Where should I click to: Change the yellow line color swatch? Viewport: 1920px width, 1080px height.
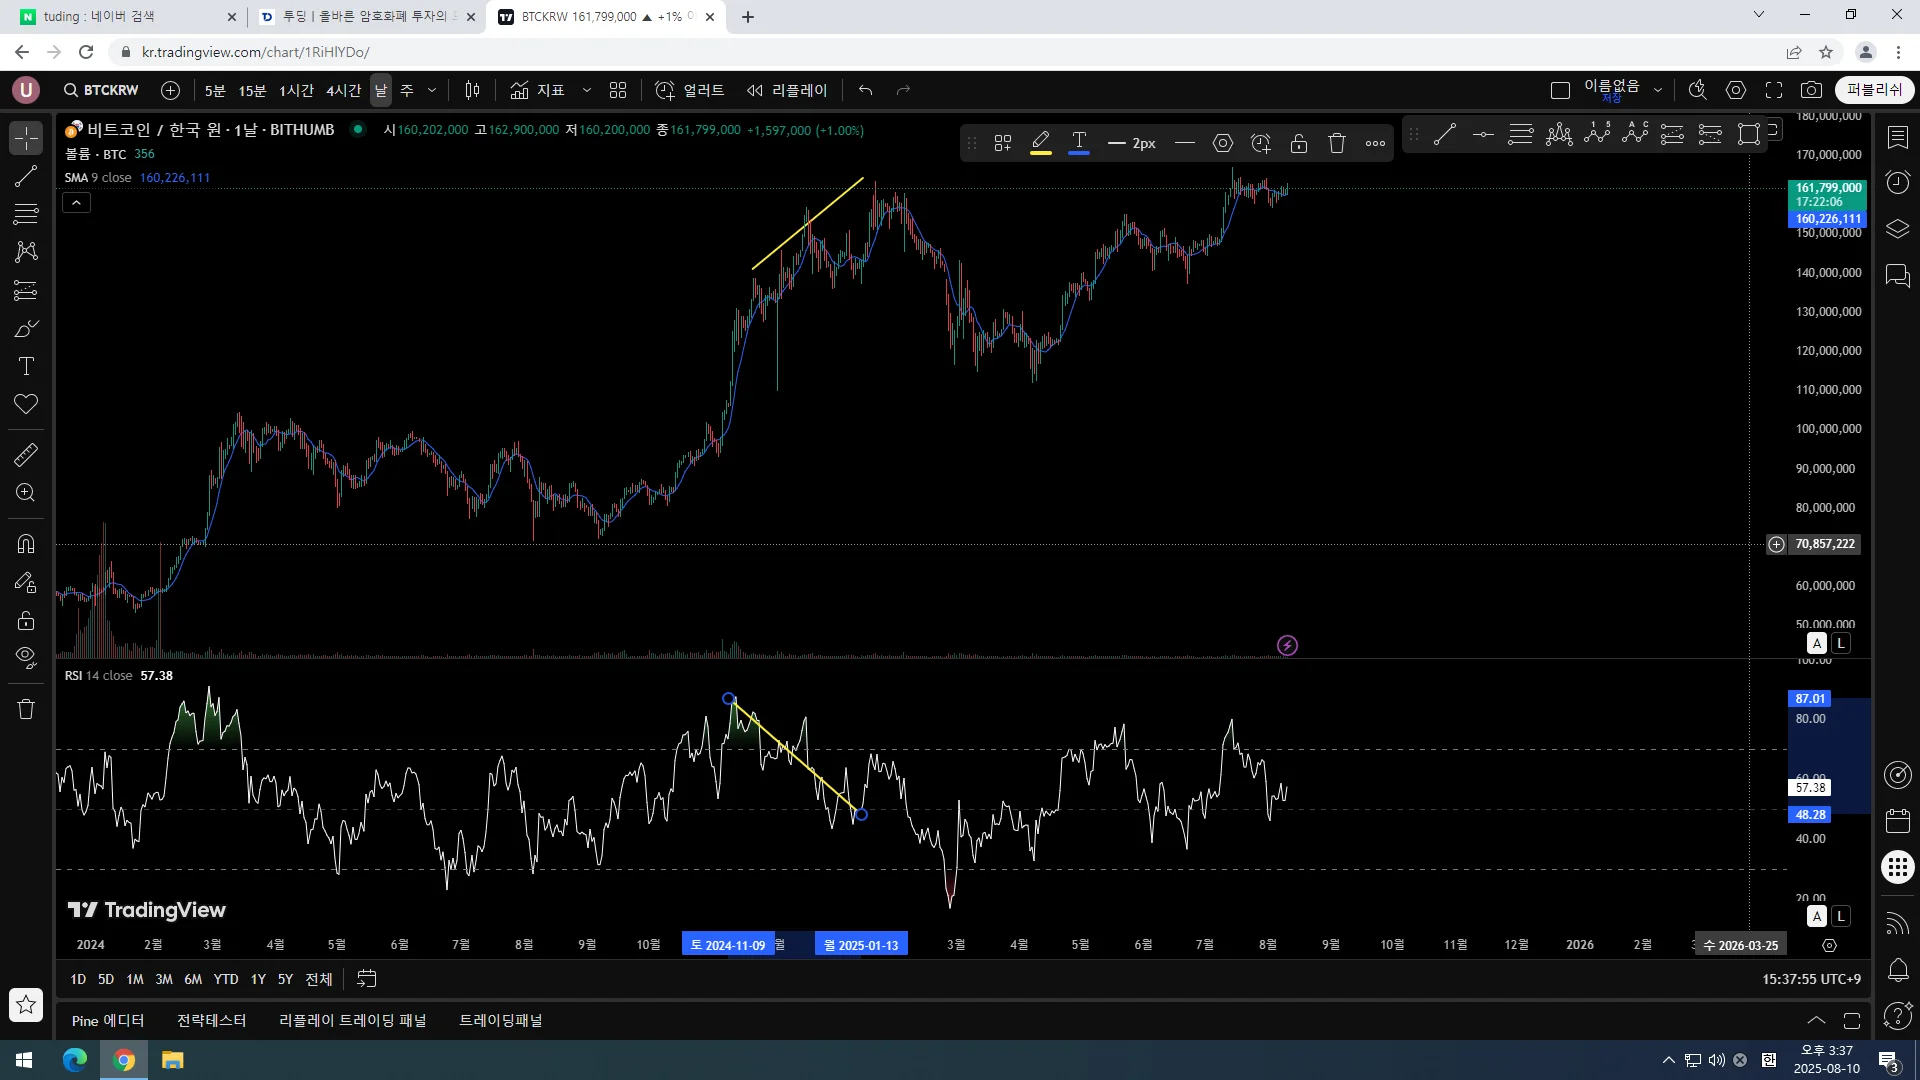pyautogui.click(x=1041, y=143)
